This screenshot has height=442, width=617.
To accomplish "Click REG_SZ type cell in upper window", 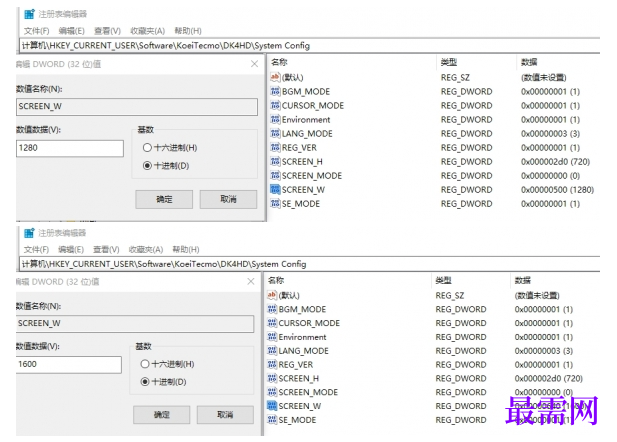I will pyautogui.click(x=455, y=78).
